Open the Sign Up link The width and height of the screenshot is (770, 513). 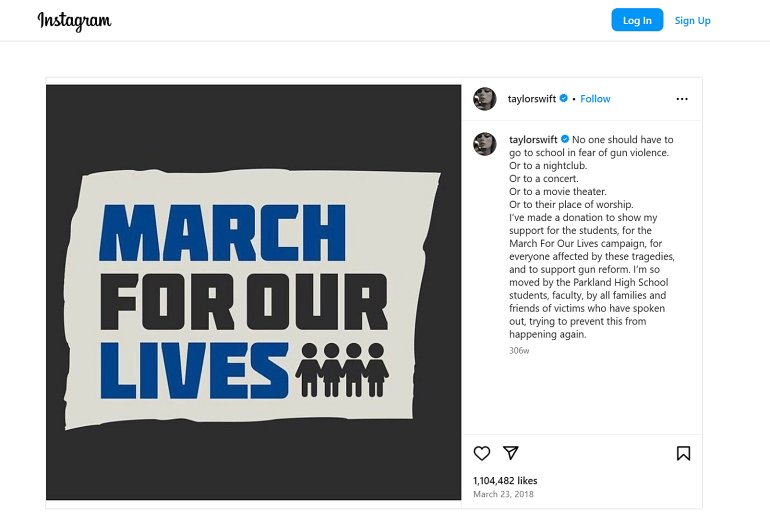click(692, 21)
